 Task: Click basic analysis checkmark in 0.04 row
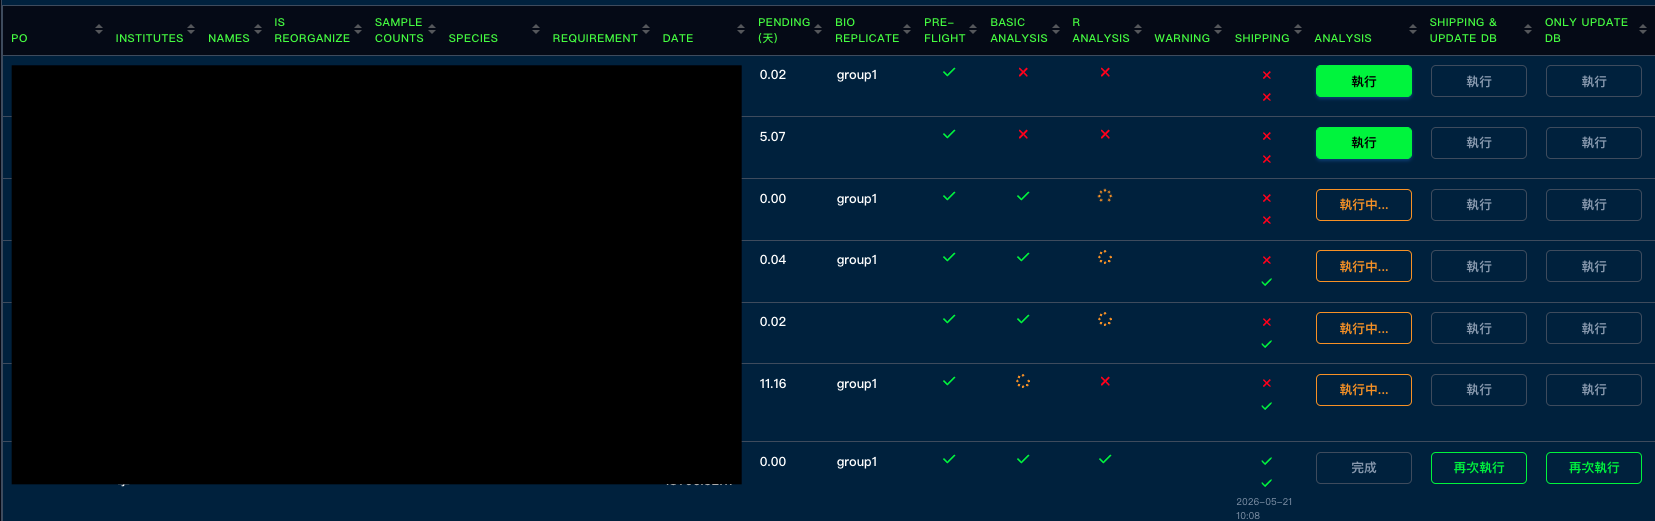[x=1023, y=257]
